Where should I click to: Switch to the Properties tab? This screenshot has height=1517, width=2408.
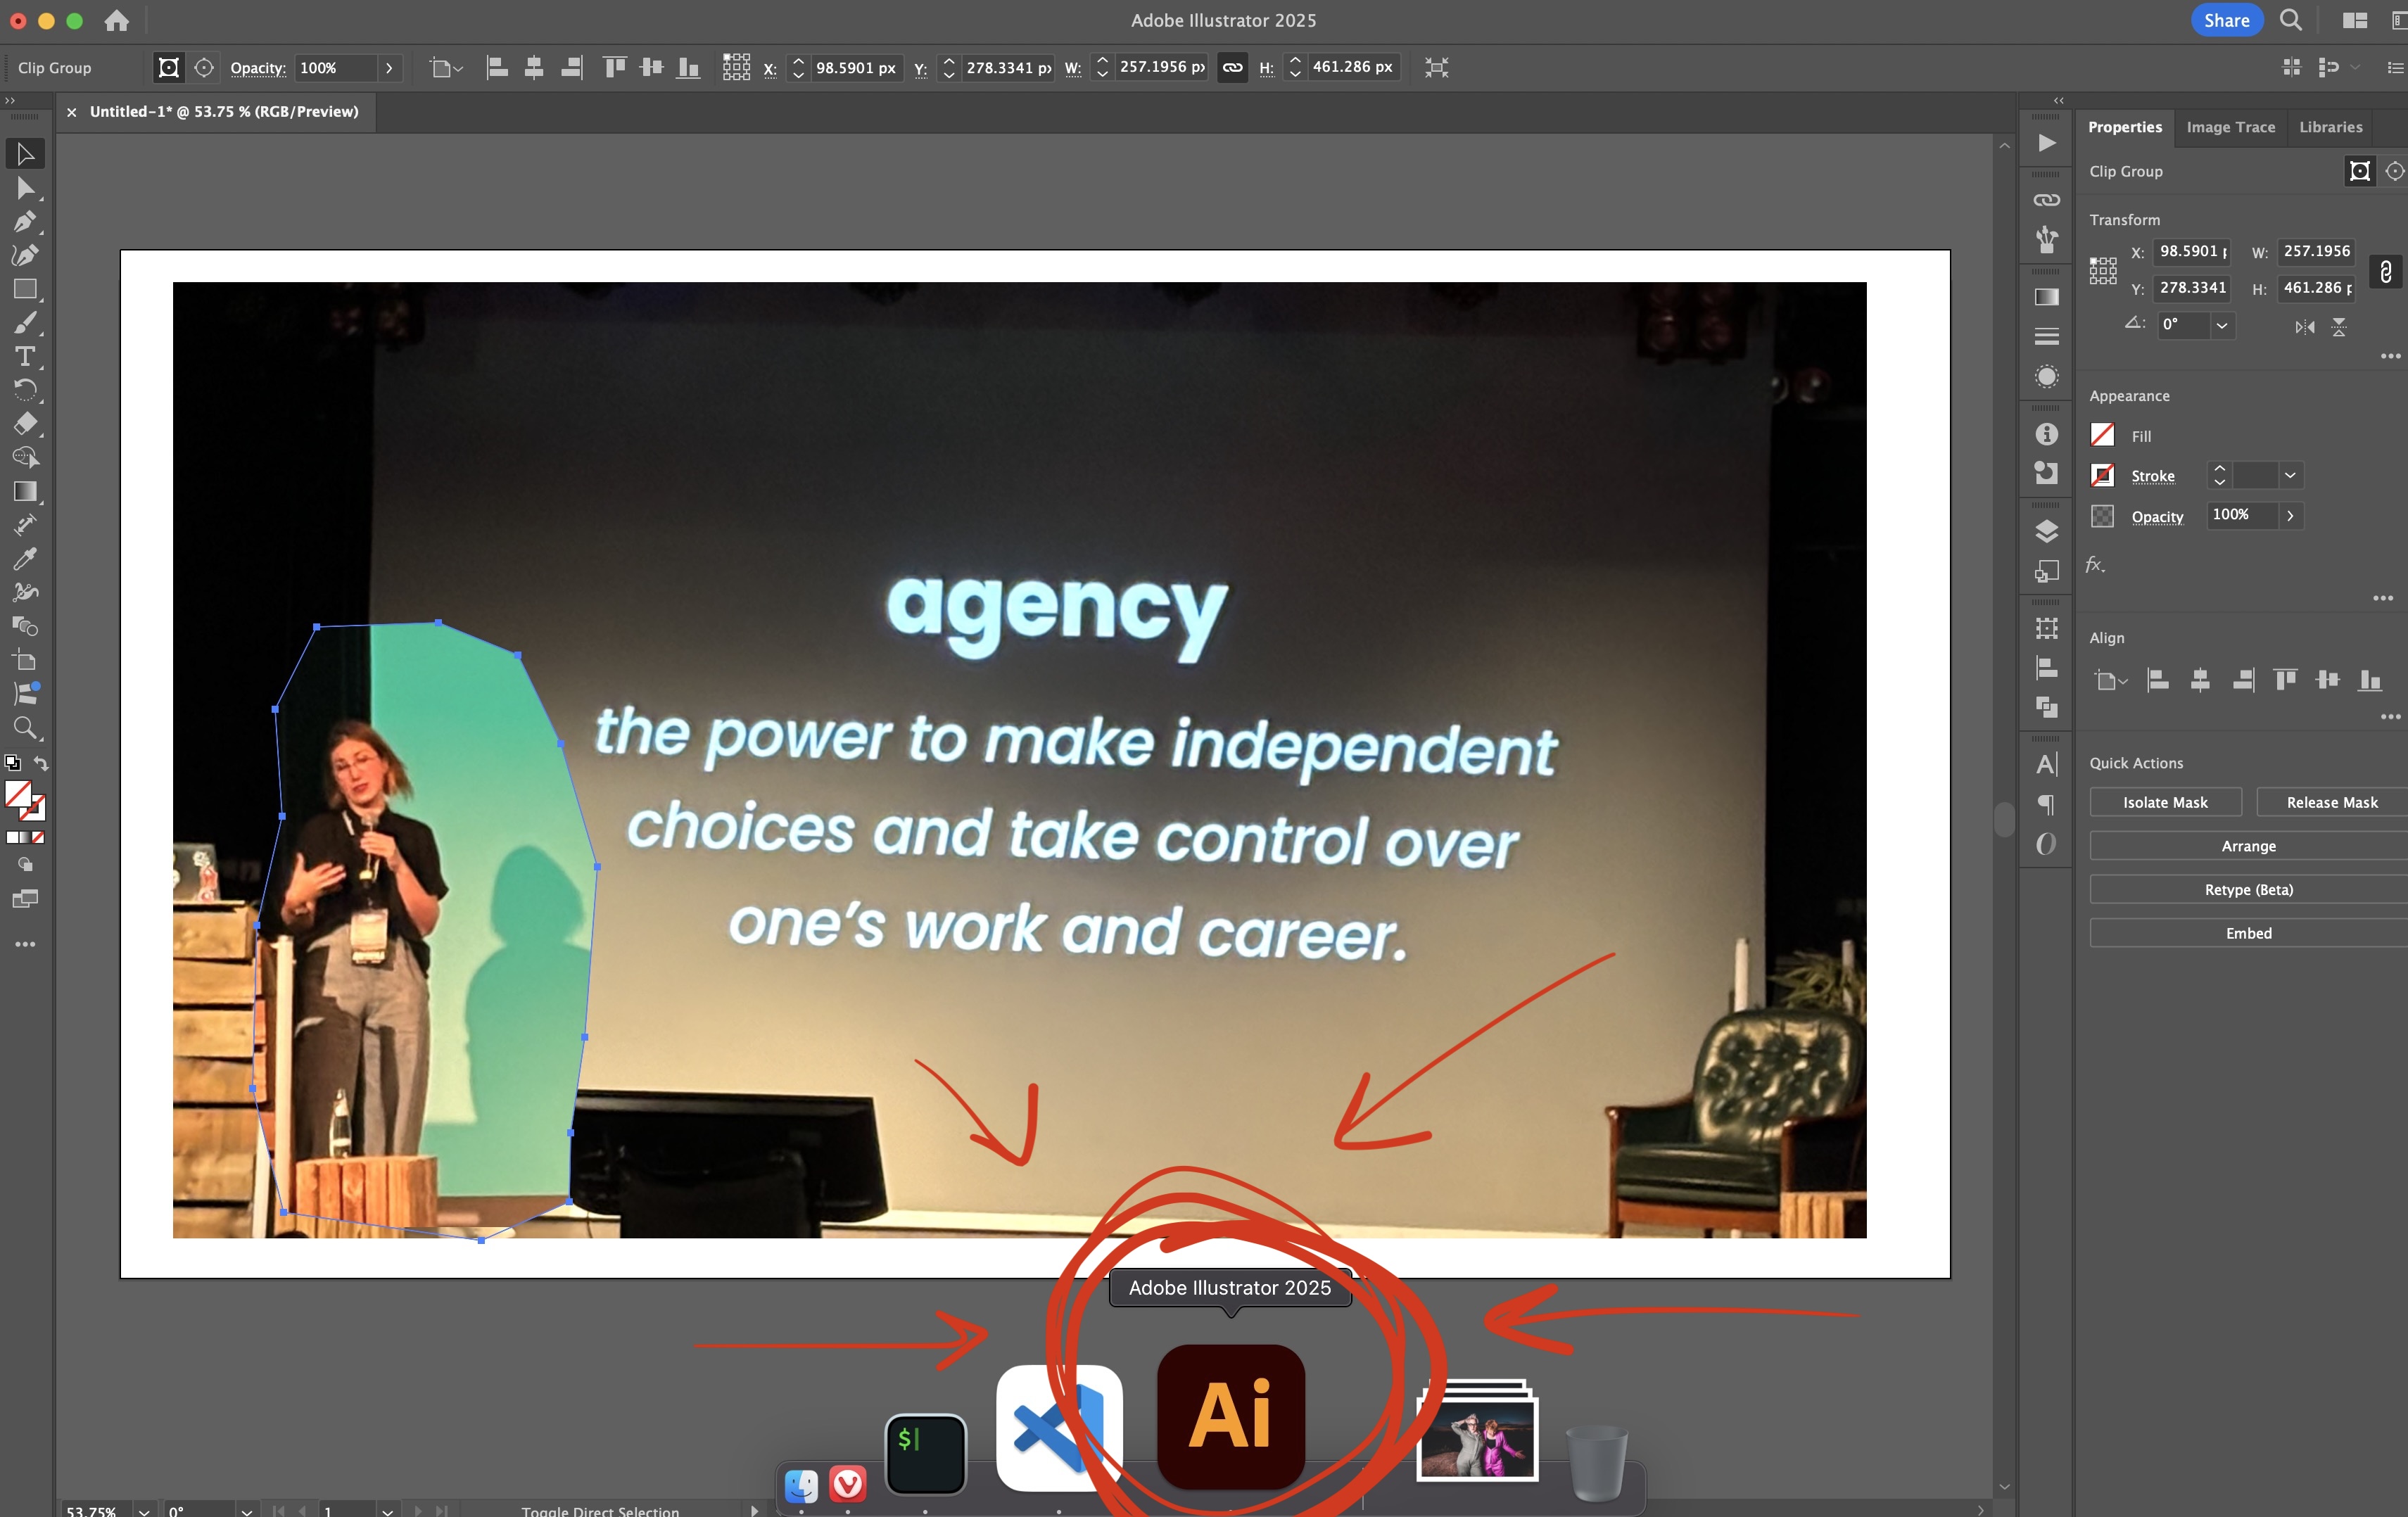(x=2124, y=127)
